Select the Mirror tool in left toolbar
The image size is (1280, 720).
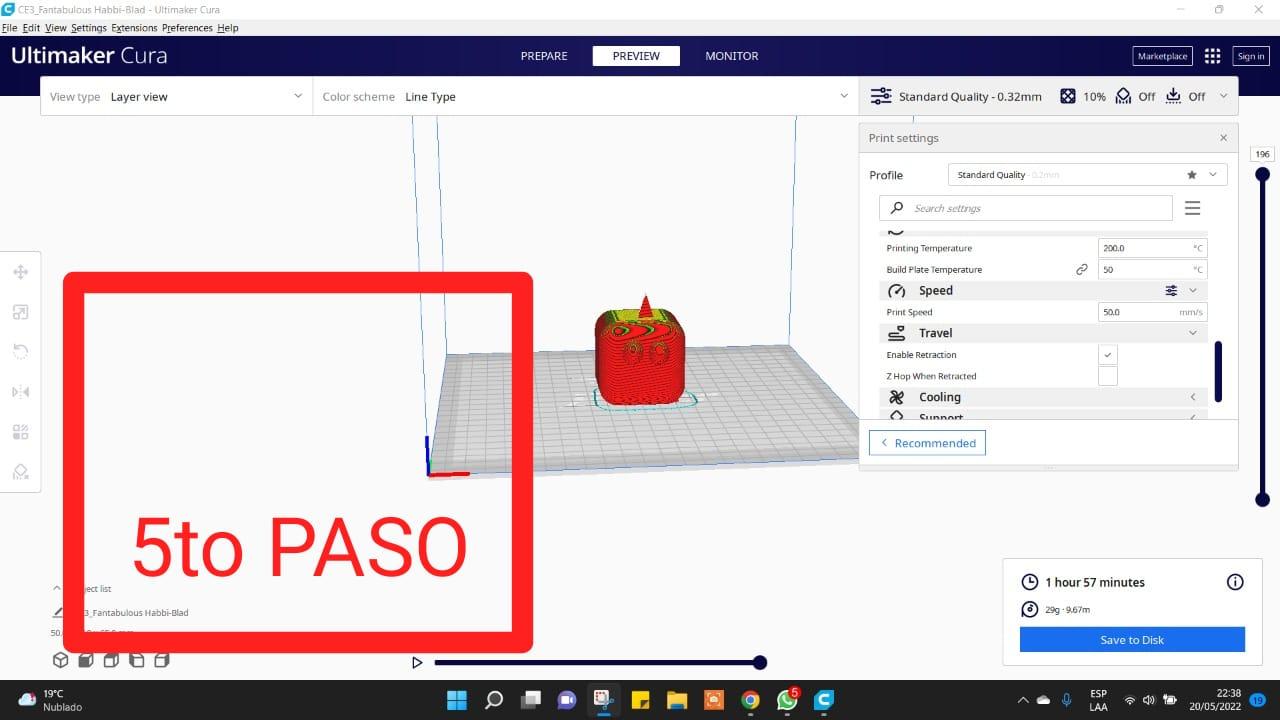(20, 392)
